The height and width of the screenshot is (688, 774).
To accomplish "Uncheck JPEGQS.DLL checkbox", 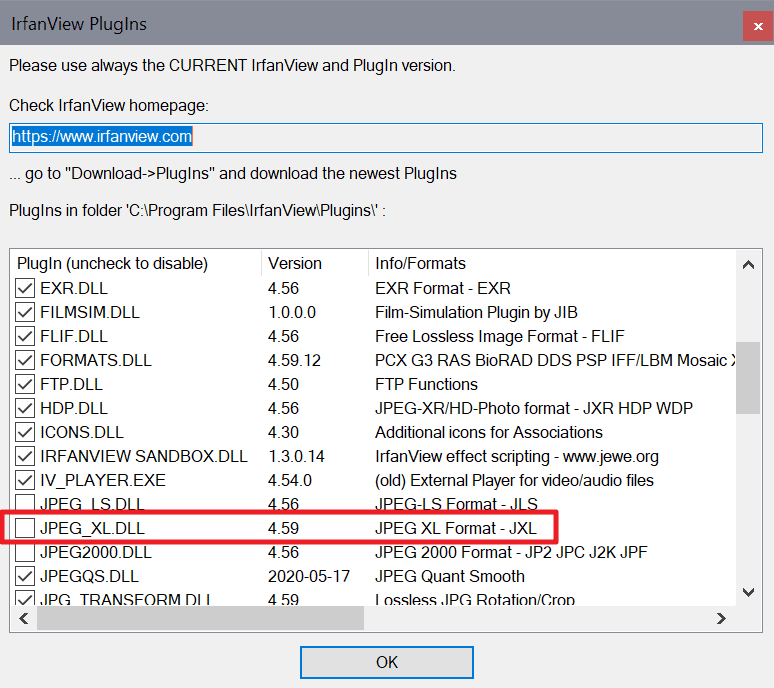I will pos(25,576).
